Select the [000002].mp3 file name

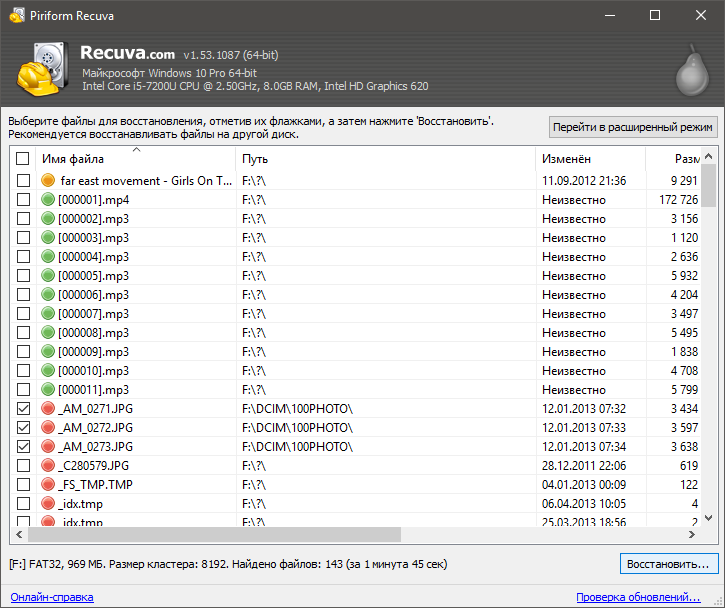(x=93, y=219)
